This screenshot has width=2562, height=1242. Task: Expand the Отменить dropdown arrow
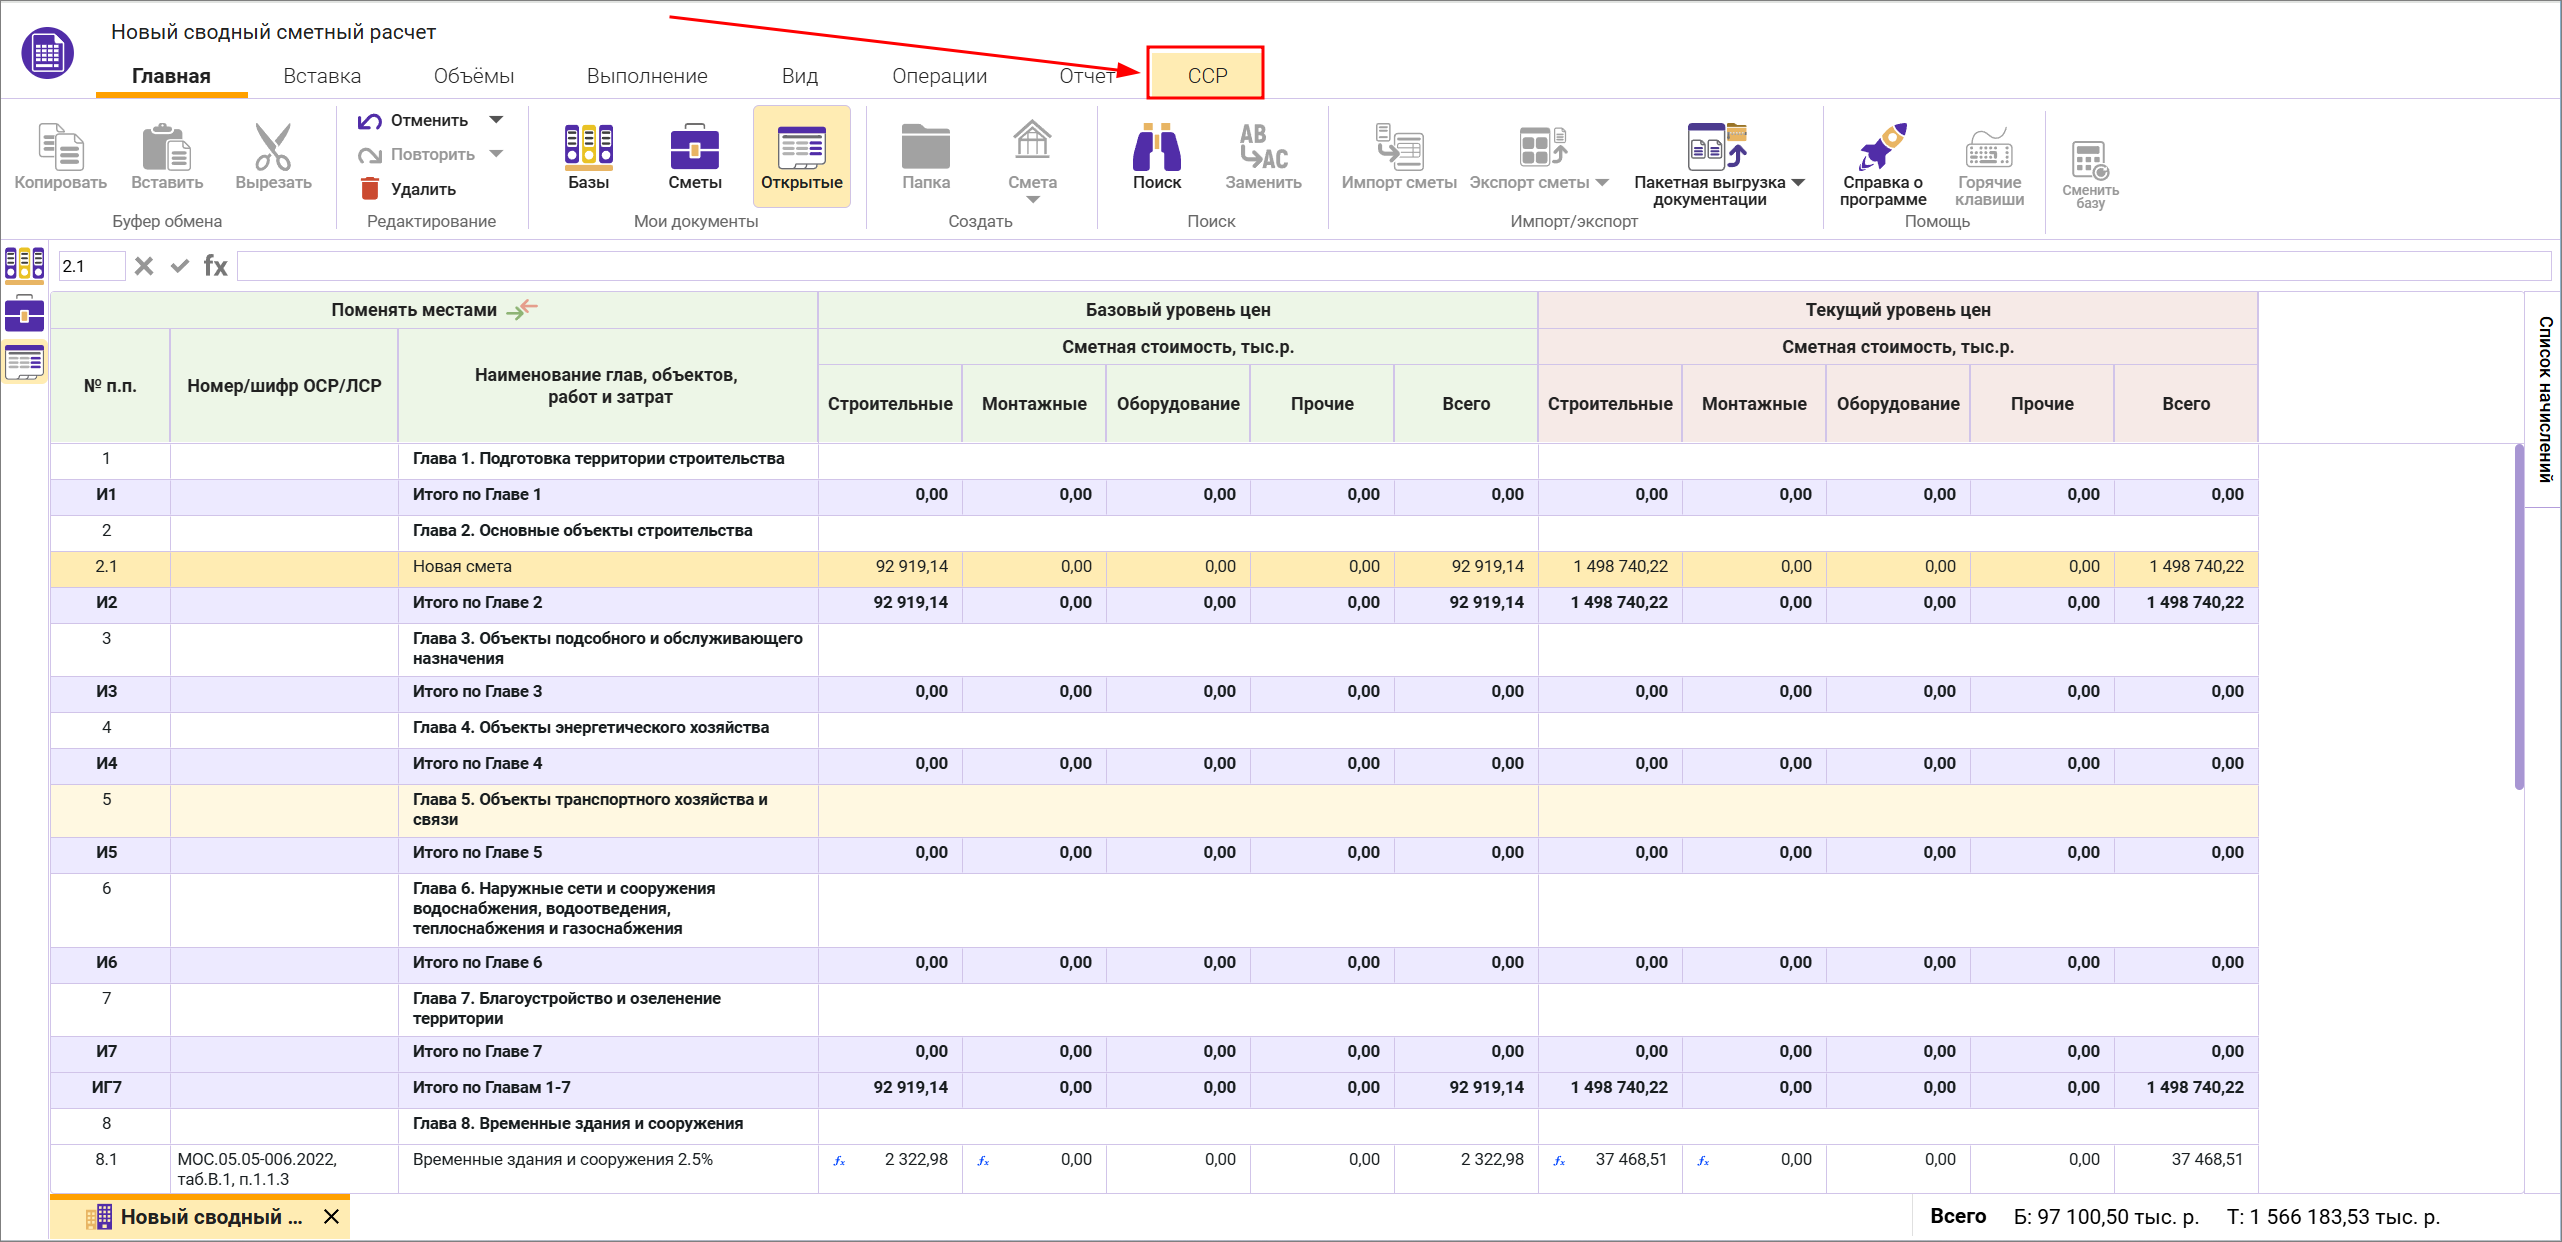496,120
